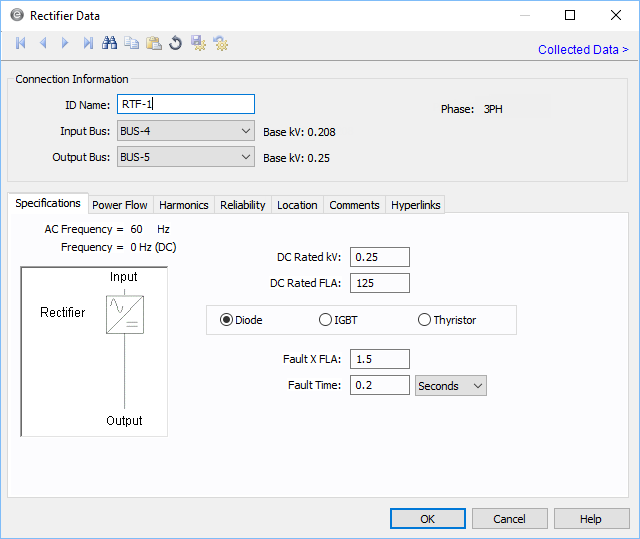
Task: Click the copy icon in toolbar
Action: tap(132, 43)
